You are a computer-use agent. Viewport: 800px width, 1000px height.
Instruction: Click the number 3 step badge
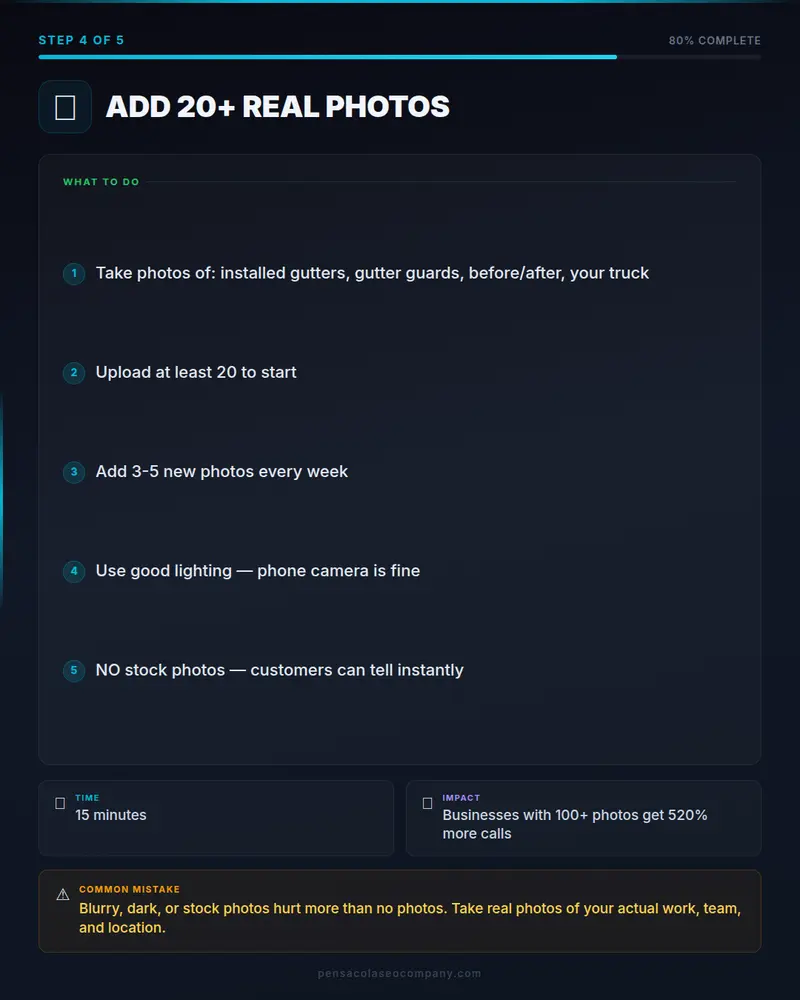(x=74, y=472)
